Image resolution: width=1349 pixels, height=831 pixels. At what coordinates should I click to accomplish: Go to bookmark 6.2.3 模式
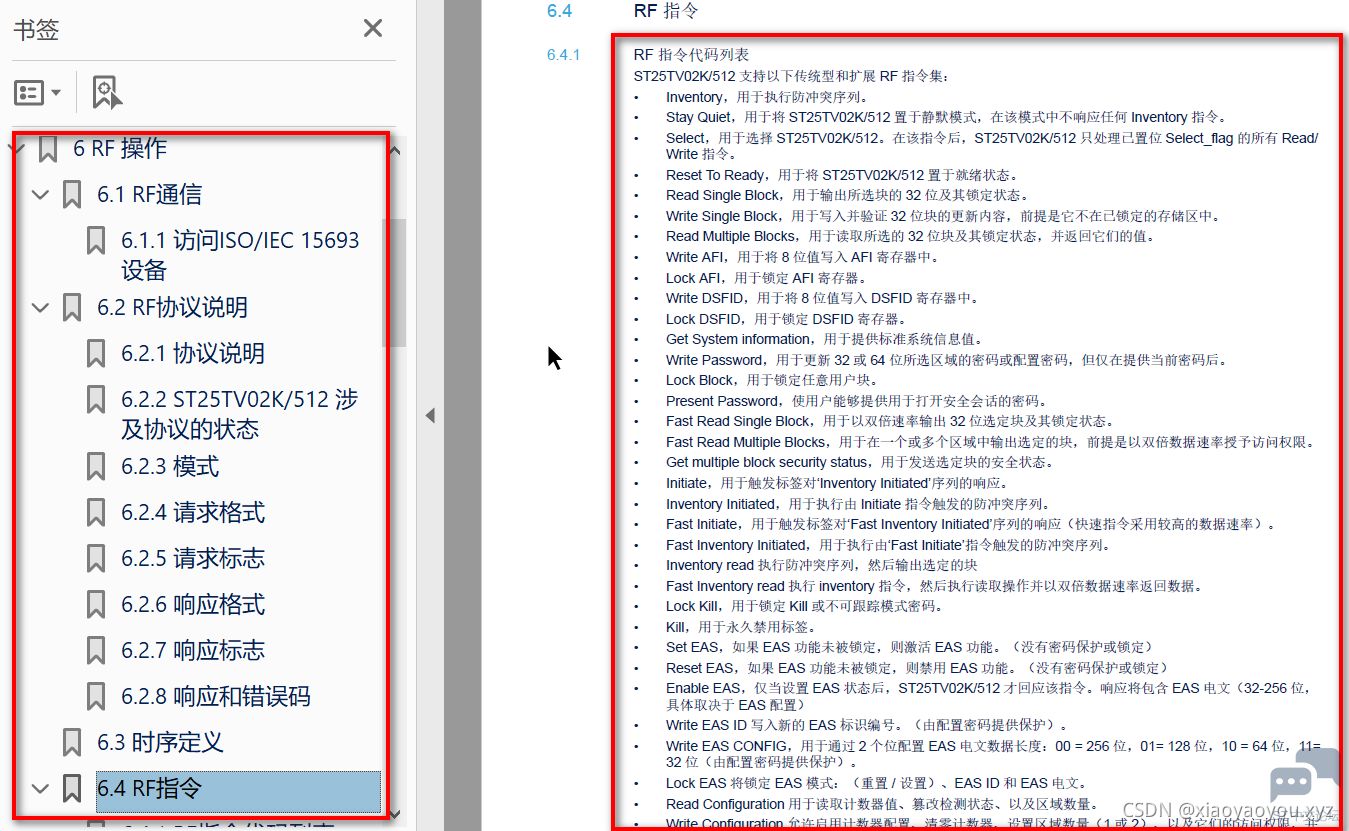coord(170,466)
